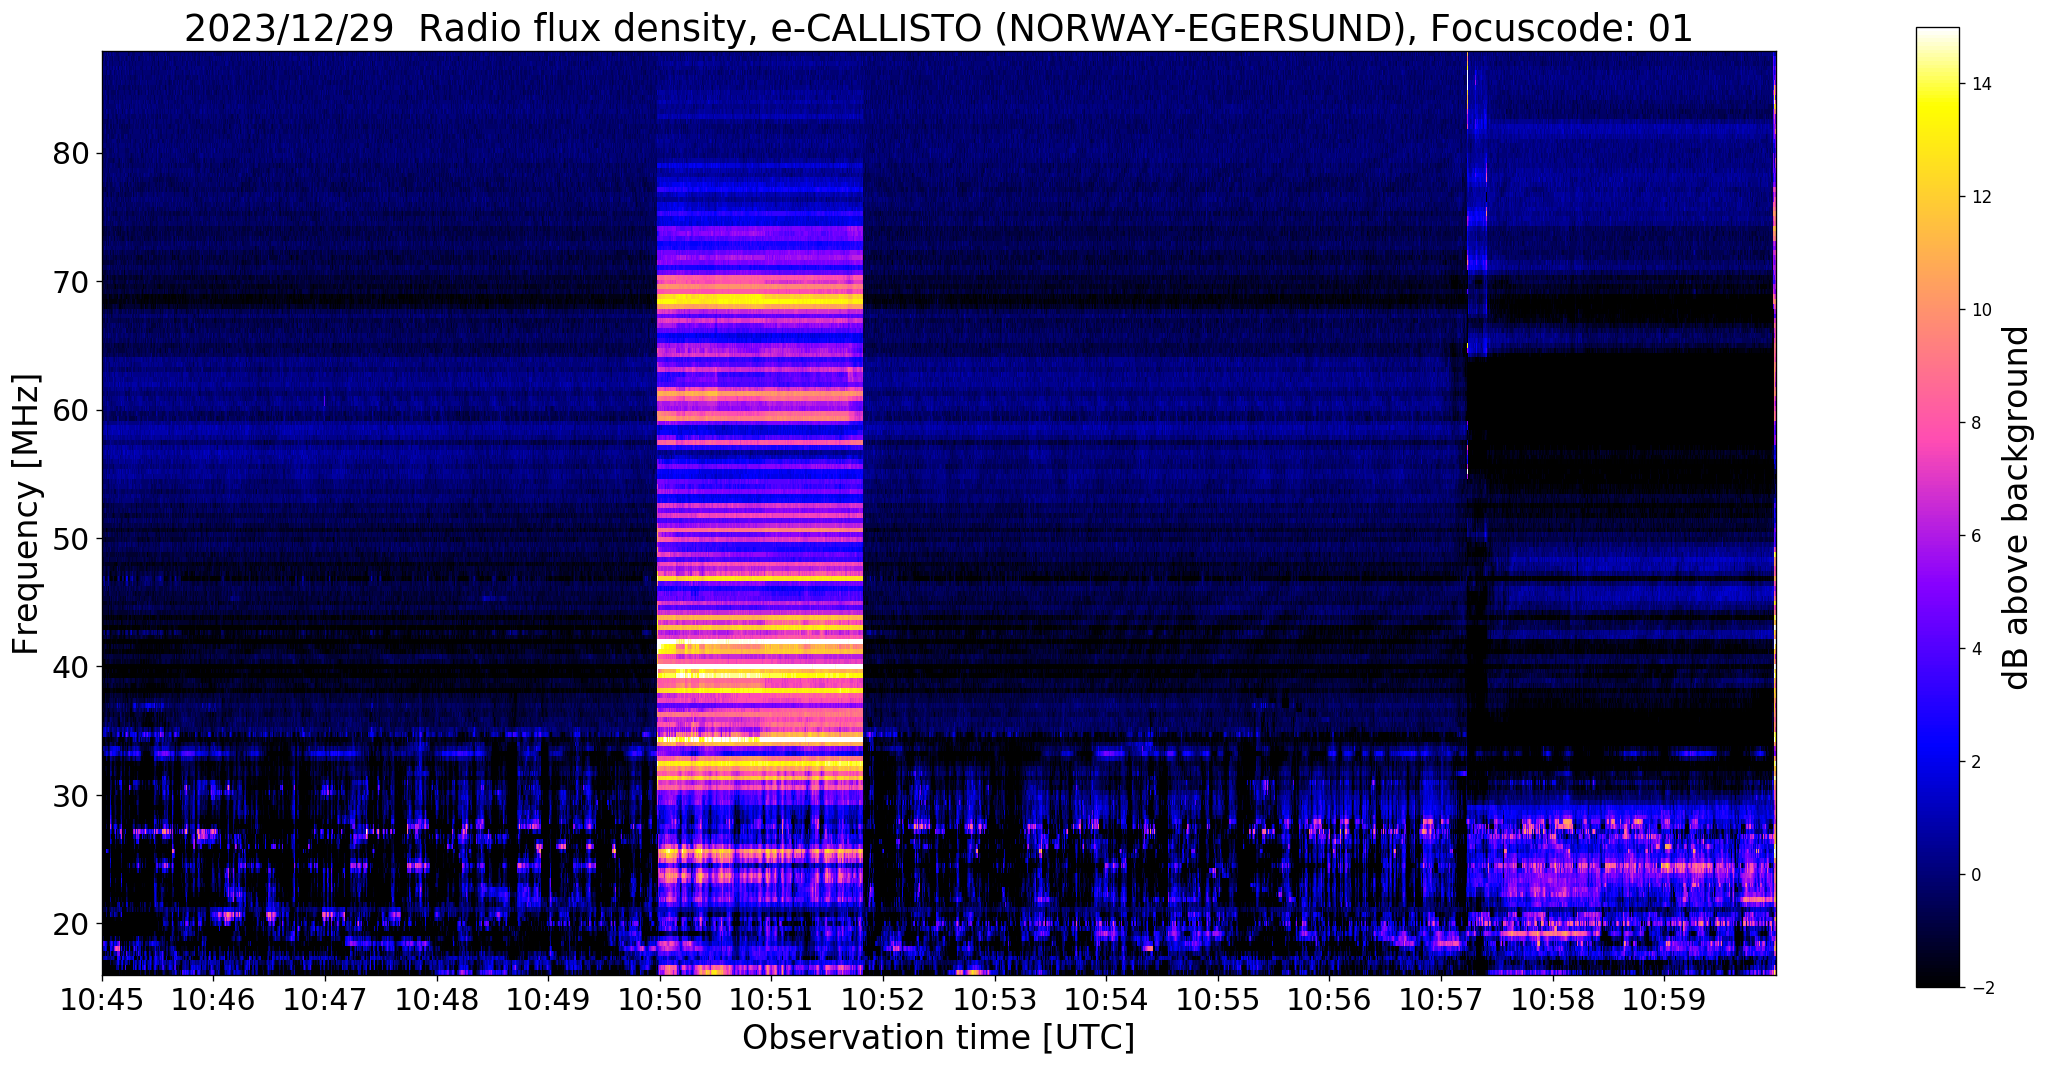Click the 20 MHz frequency tick label
This screenshot has width=2047, height=1067.
pyautogui.click(x=70, y=924)
